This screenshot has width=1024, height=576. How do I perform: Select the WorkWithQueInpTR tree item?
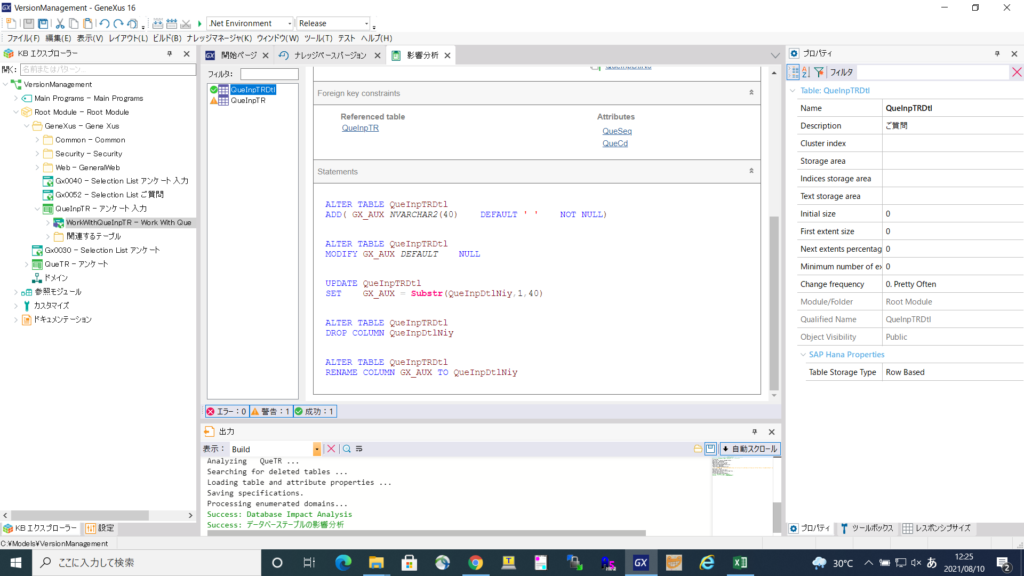(128, 223)
